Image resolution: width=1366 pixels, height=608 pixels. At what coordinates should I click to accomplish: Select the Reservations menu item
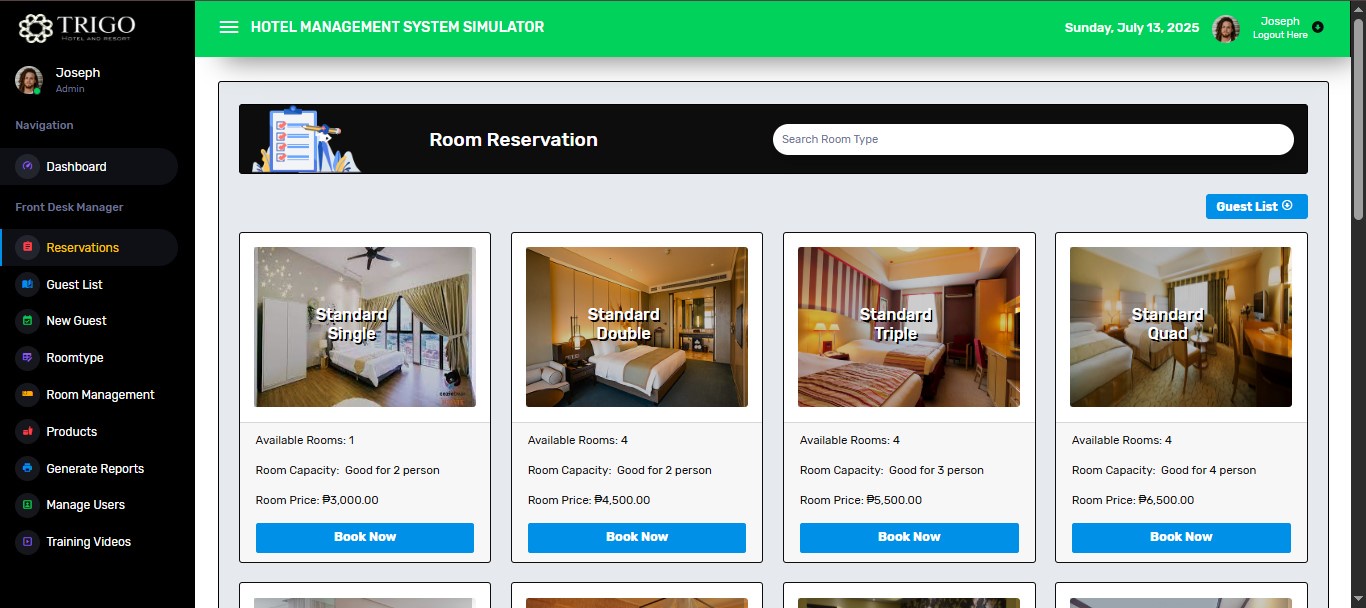[90, 248]
